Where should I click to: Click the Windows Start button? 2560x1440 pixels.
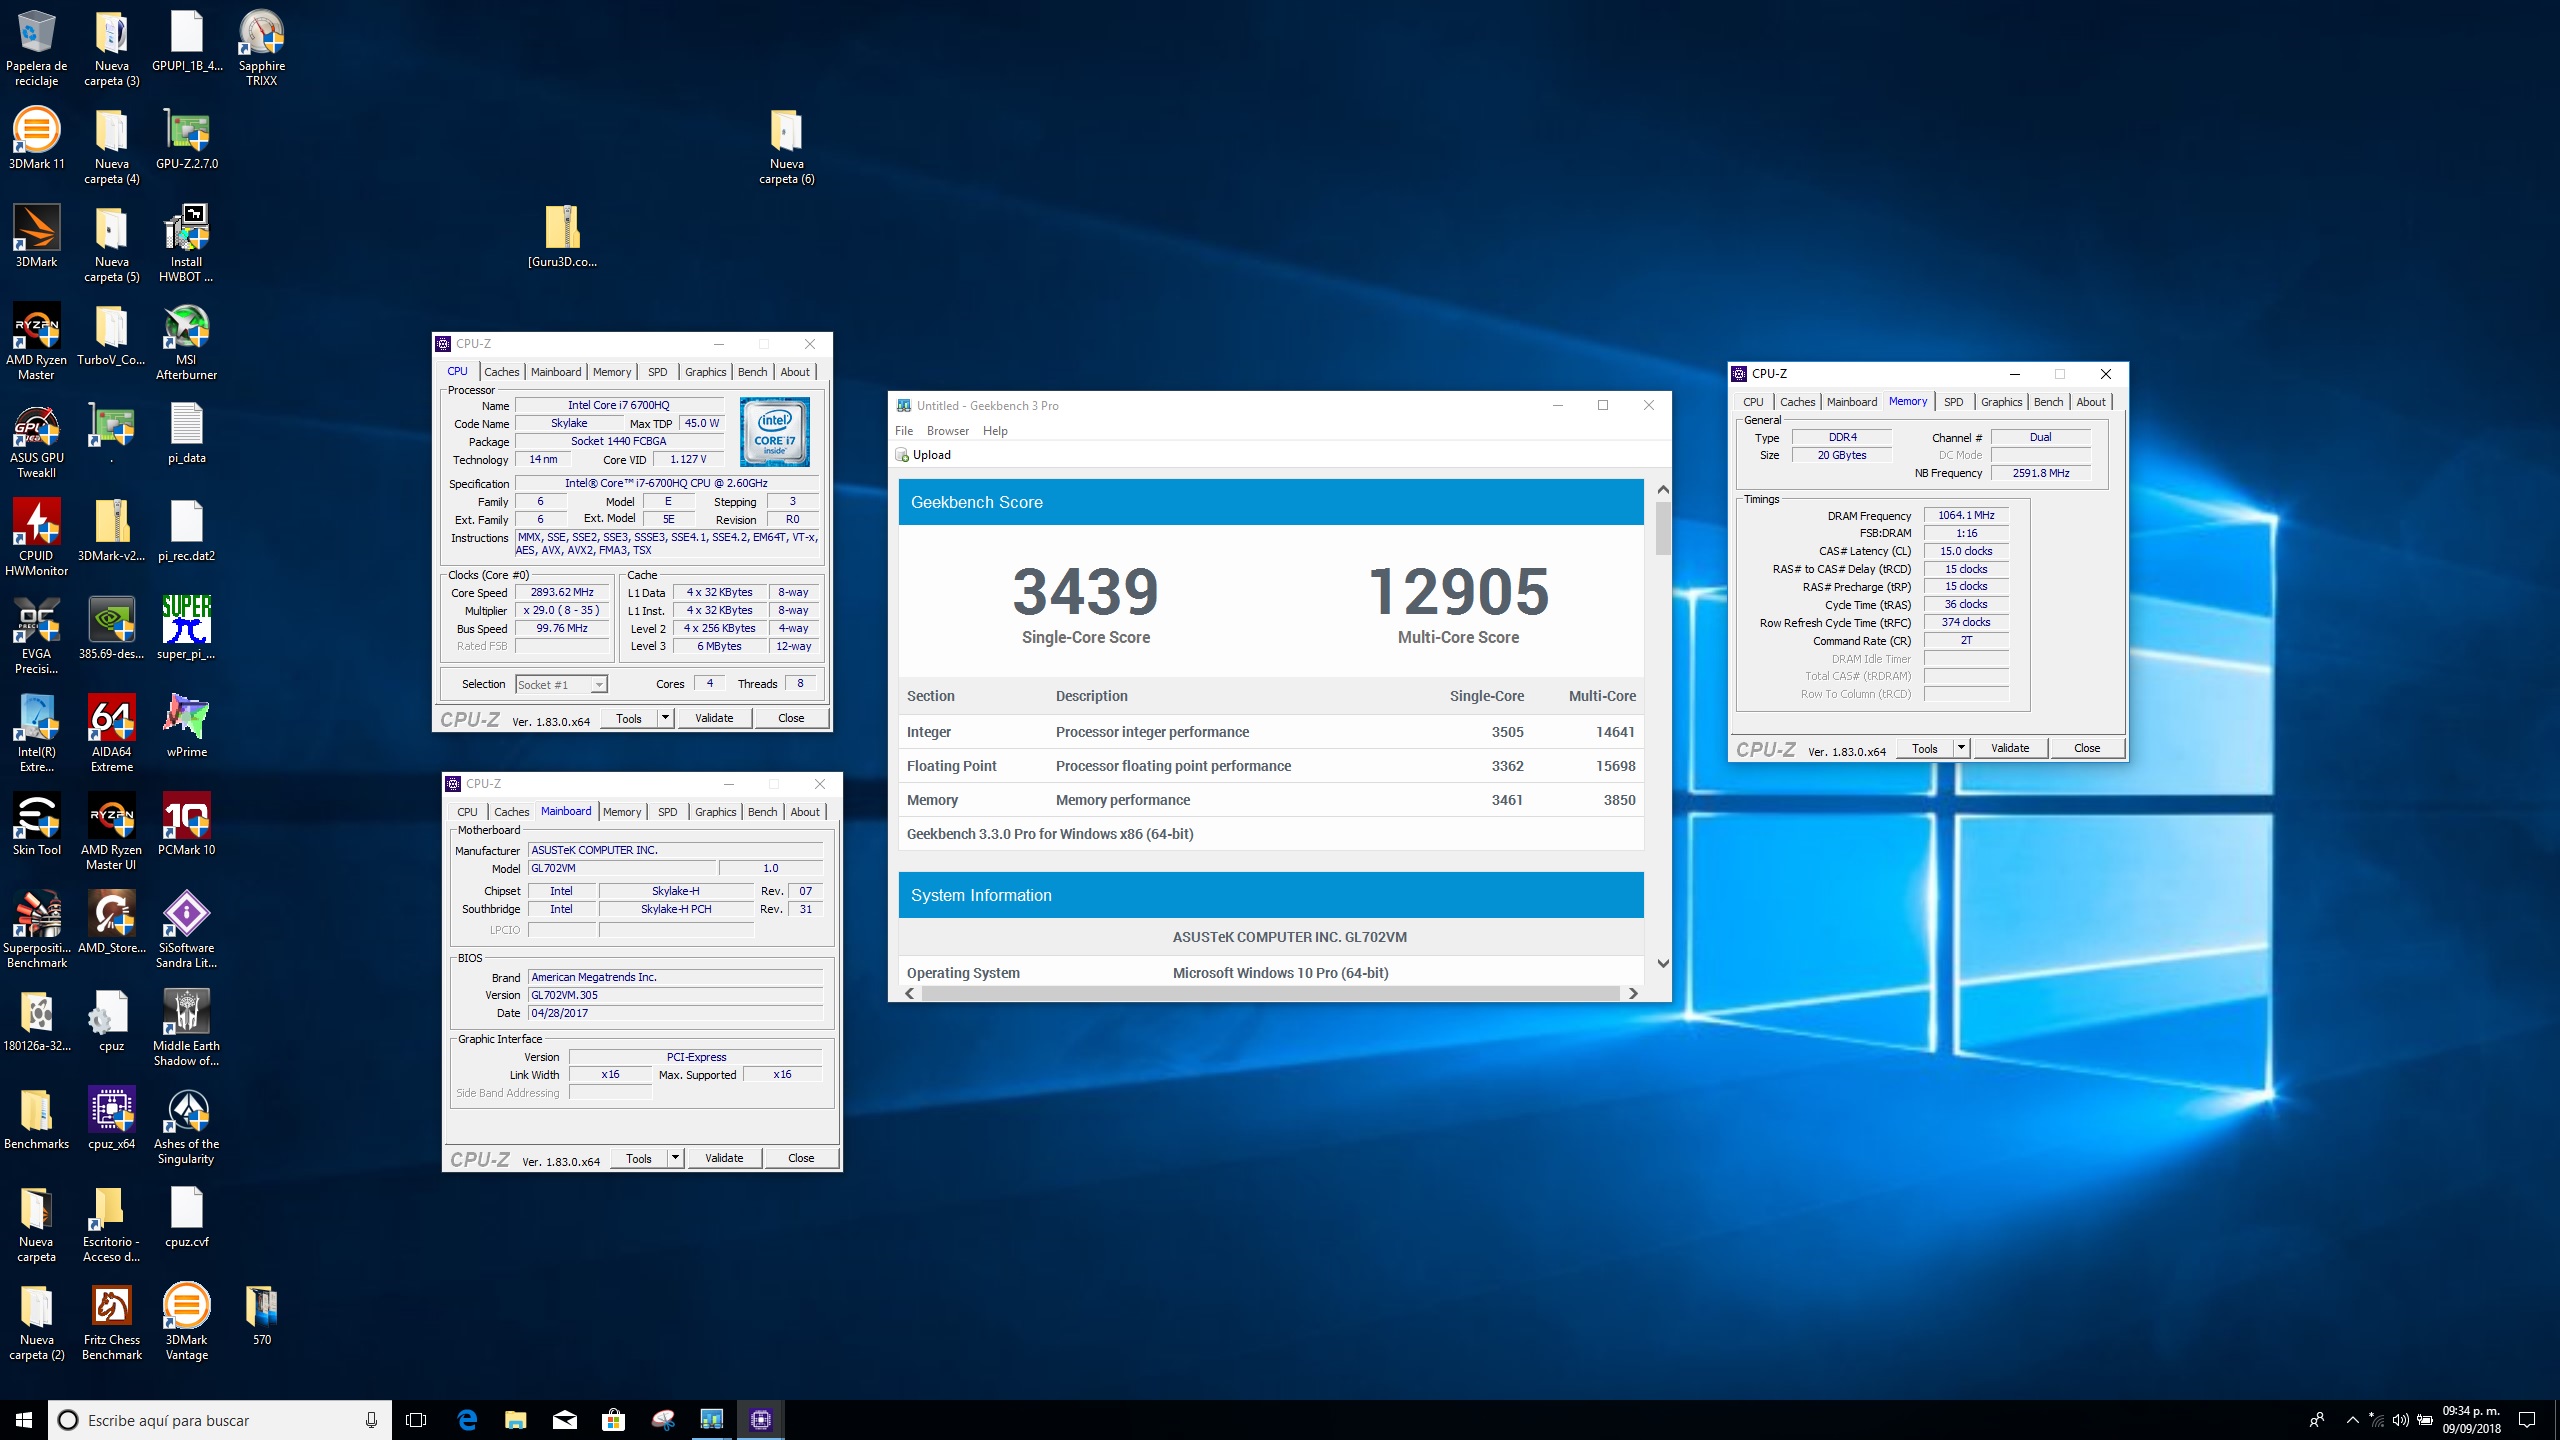coord(24,1420)
